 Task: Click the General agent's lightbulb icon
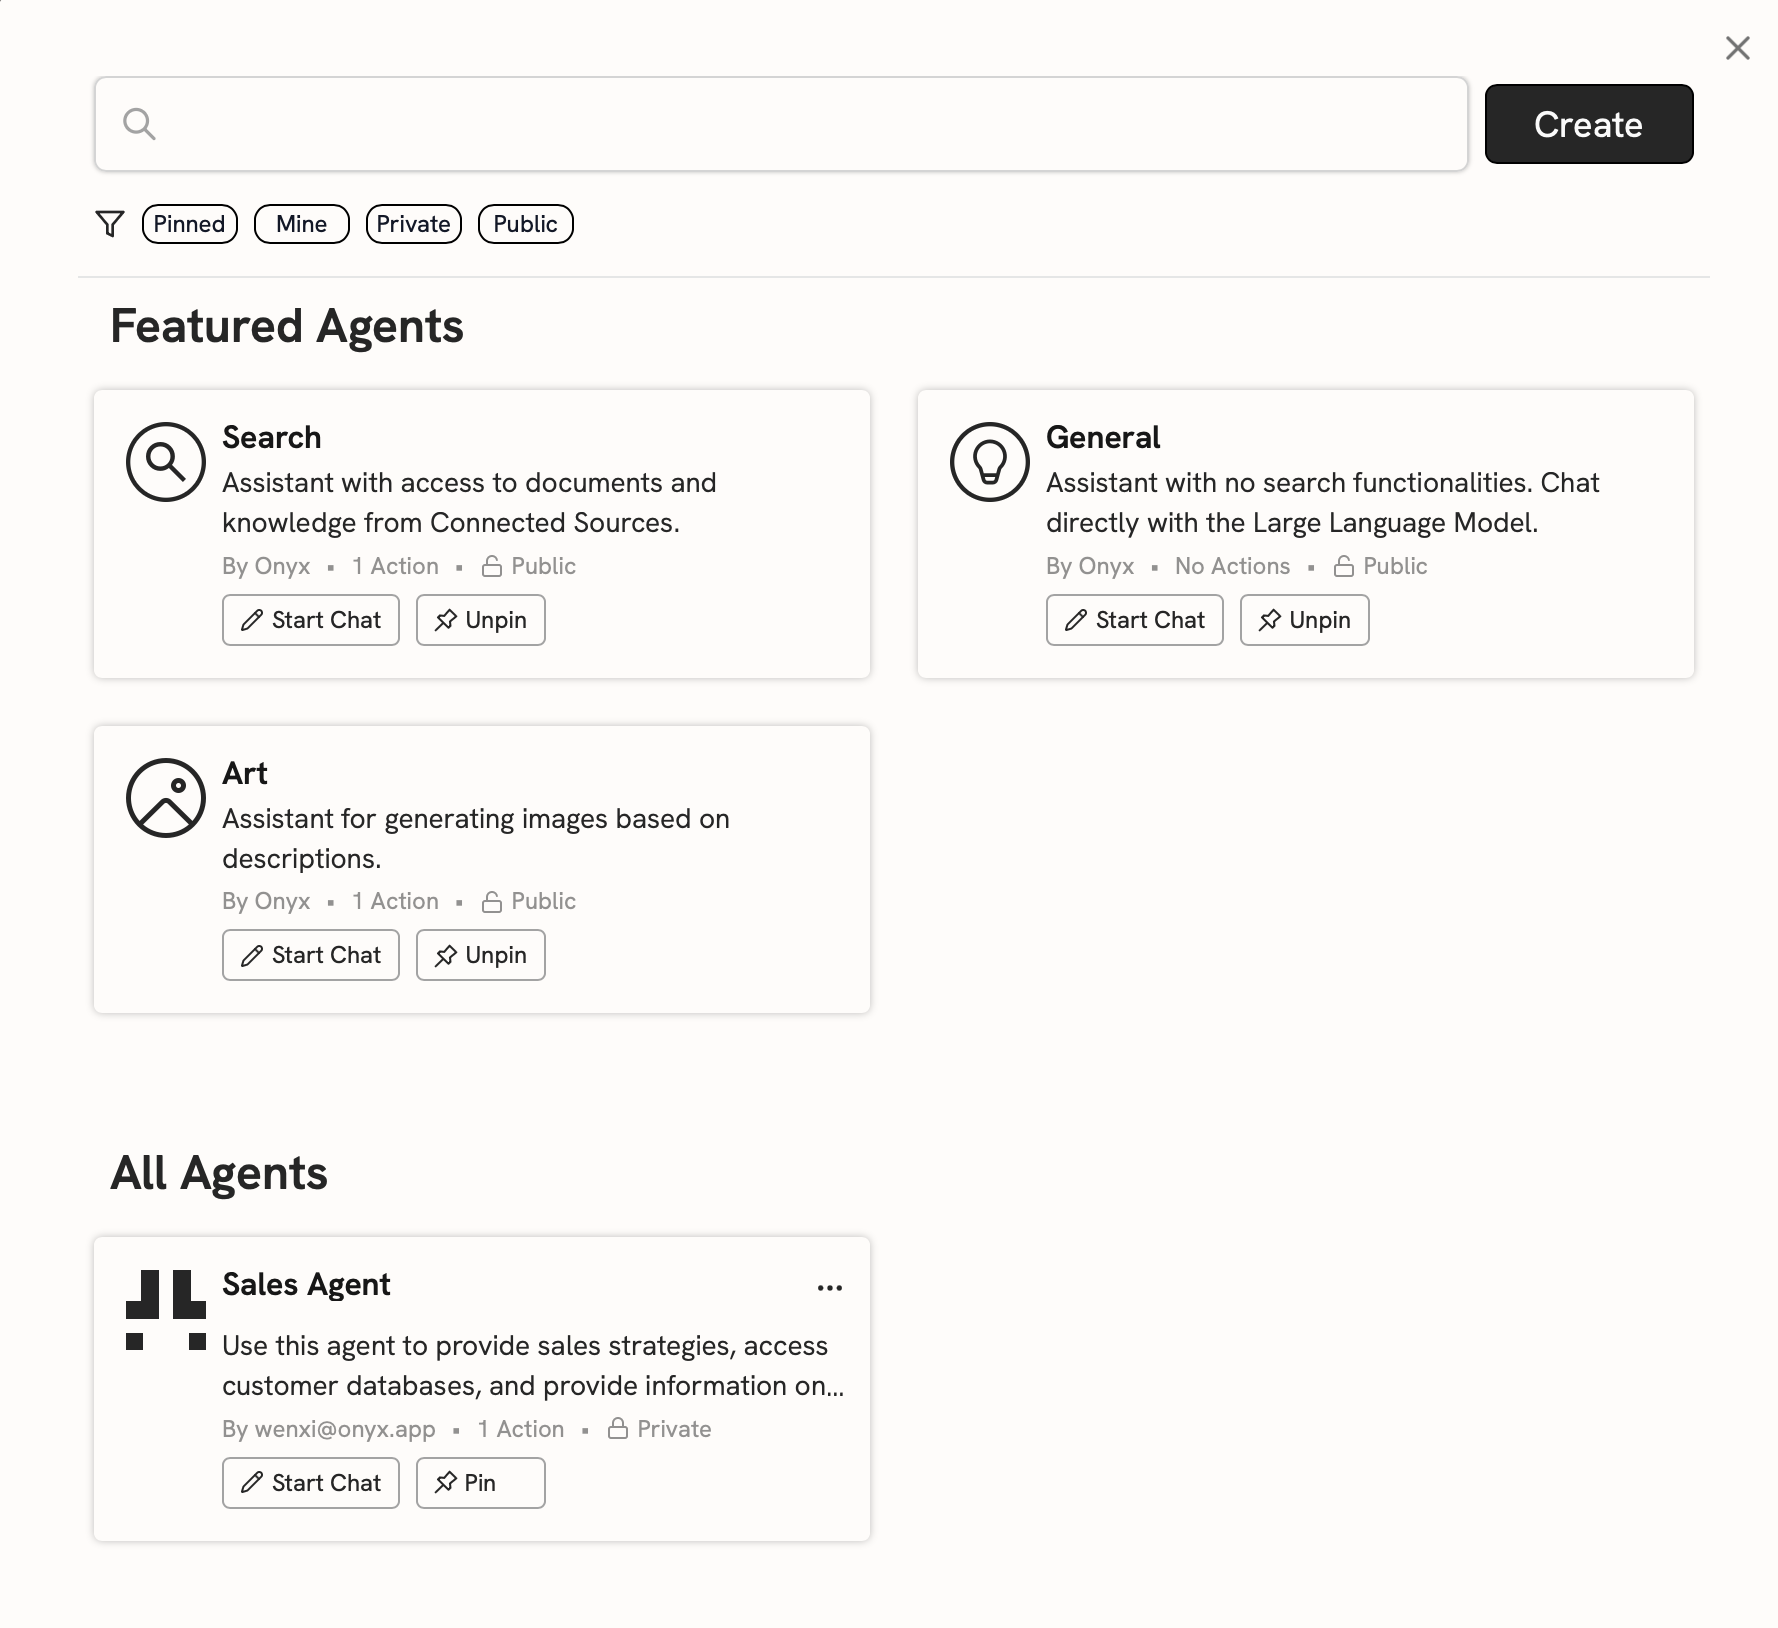click(x=990, y=462)
